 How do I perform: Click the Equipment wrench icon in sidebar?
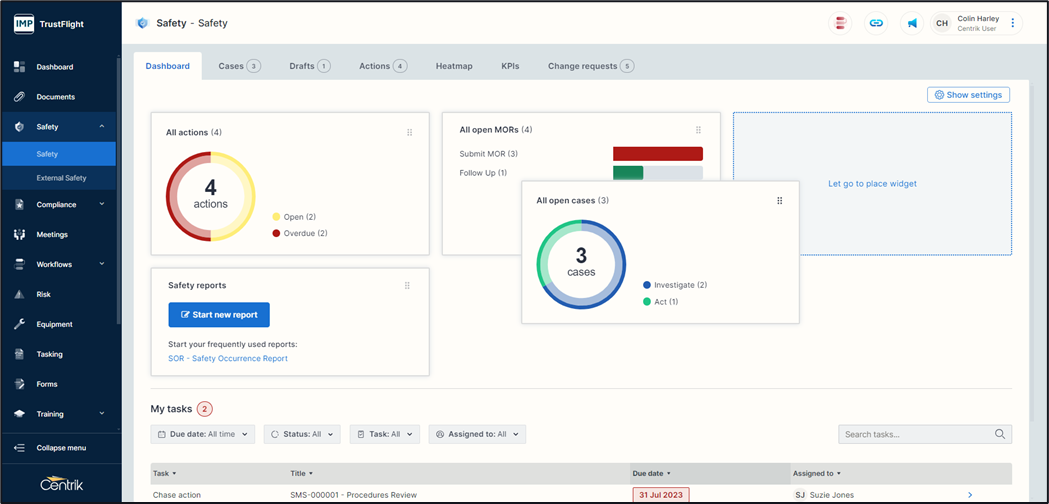[19, 324]
